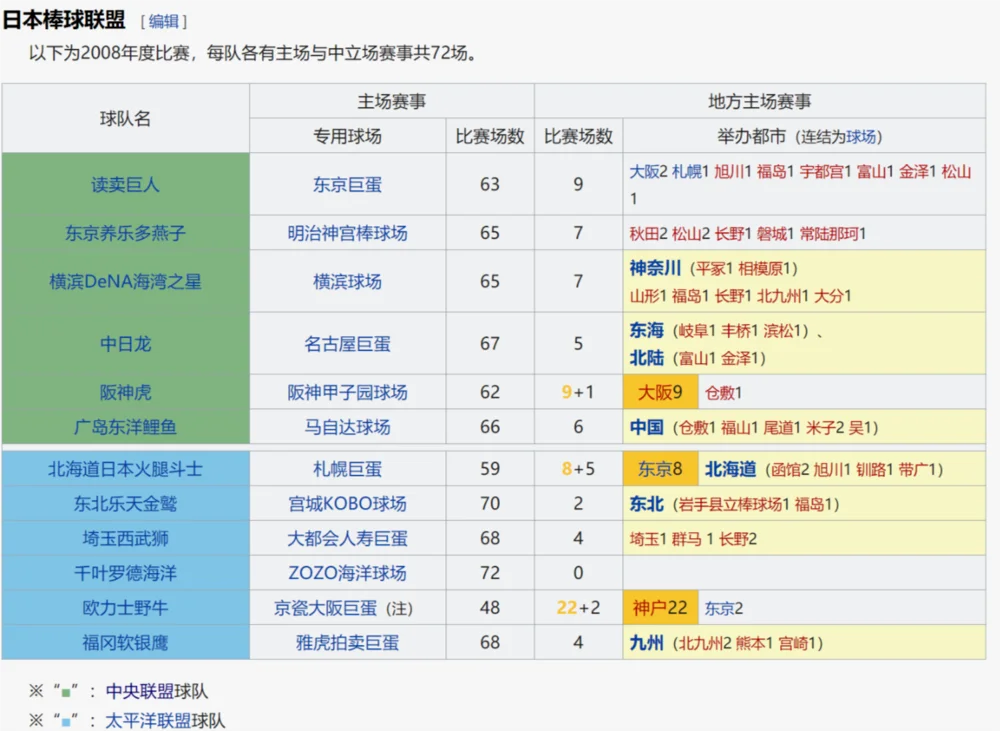This screenshot has width=1000, height=731.
Task: Open the highlighted 东京8 link
Action: (660, 469)
